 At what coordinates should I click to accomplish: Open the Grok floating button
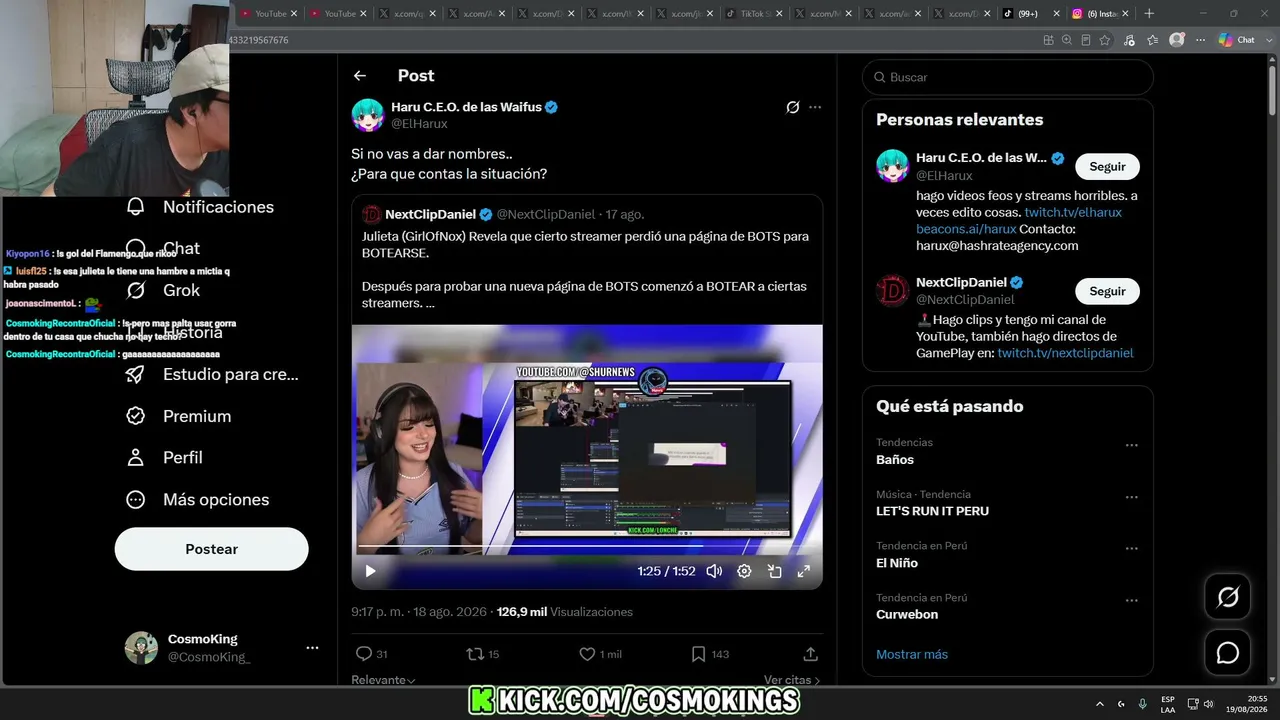click(1227, 597)
